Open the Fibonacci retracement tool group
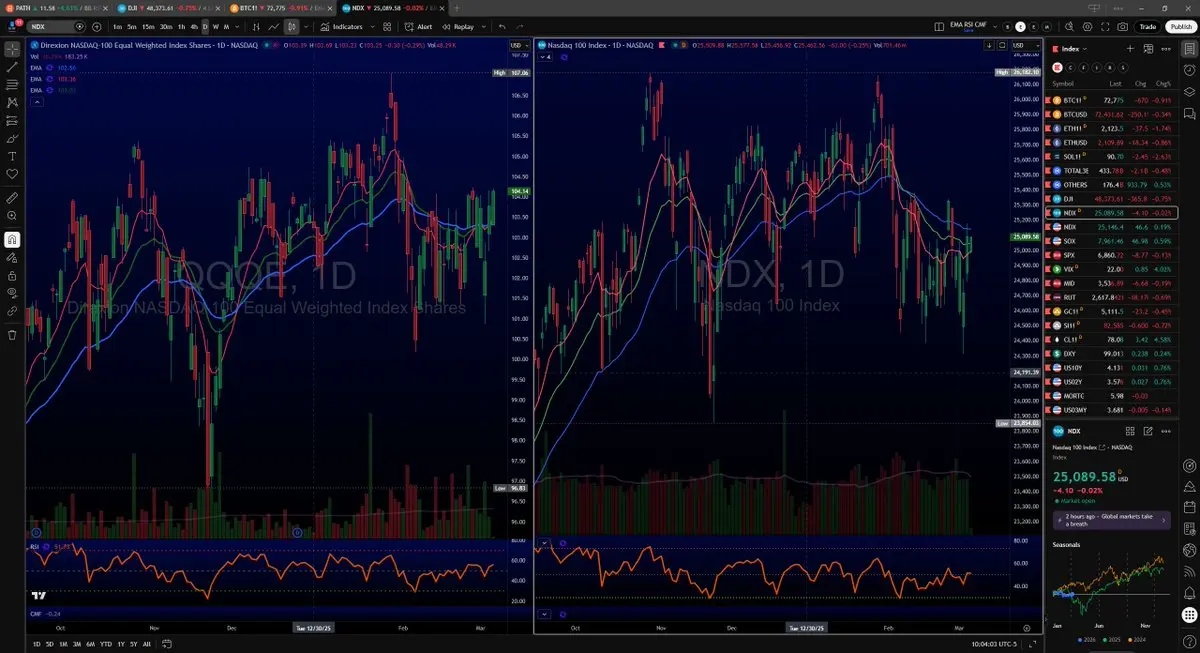Viewport: 1200px width, 653px height. point(12,84)
